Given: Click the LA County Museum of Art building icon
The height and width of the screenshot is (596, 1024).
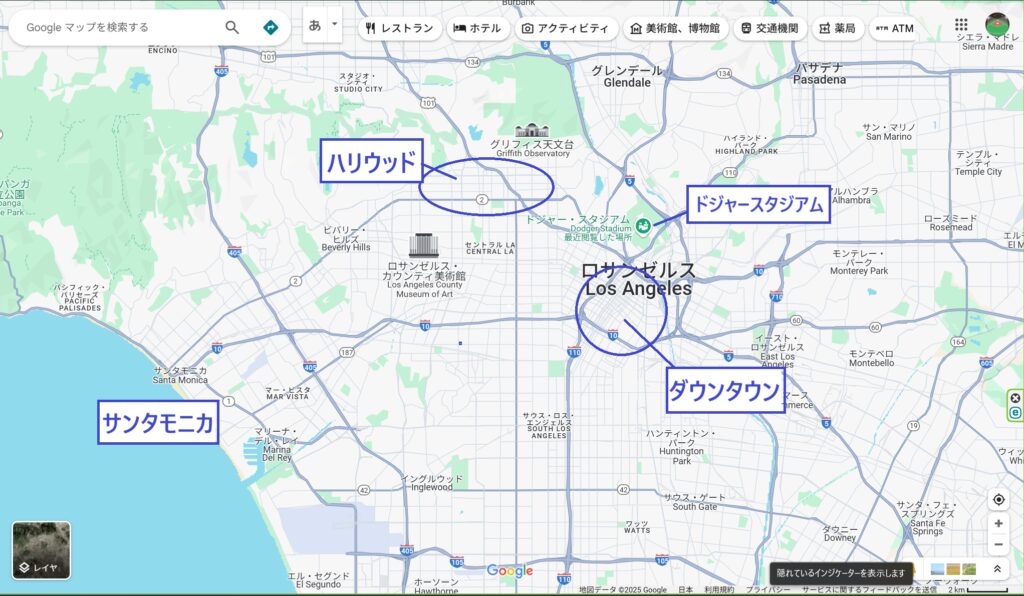Looking at the screenshot, I should (x=424, y=245).
